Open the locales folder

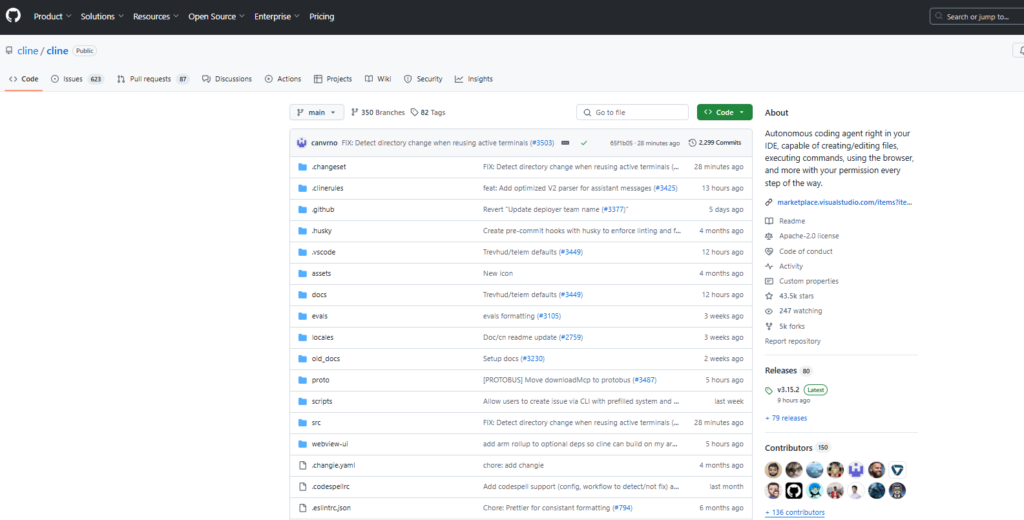tap(322, 338)
